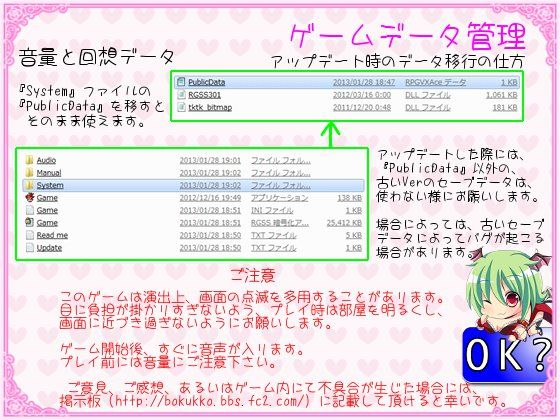Click the 音量と回想データ heading

click(x=97, y=57)
